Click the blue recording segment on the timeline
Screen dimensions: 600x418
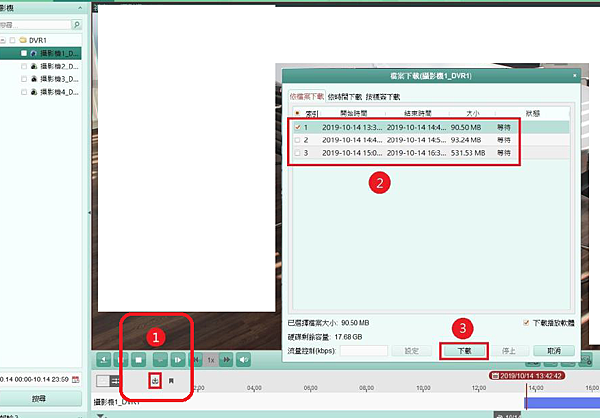(562, 403)
